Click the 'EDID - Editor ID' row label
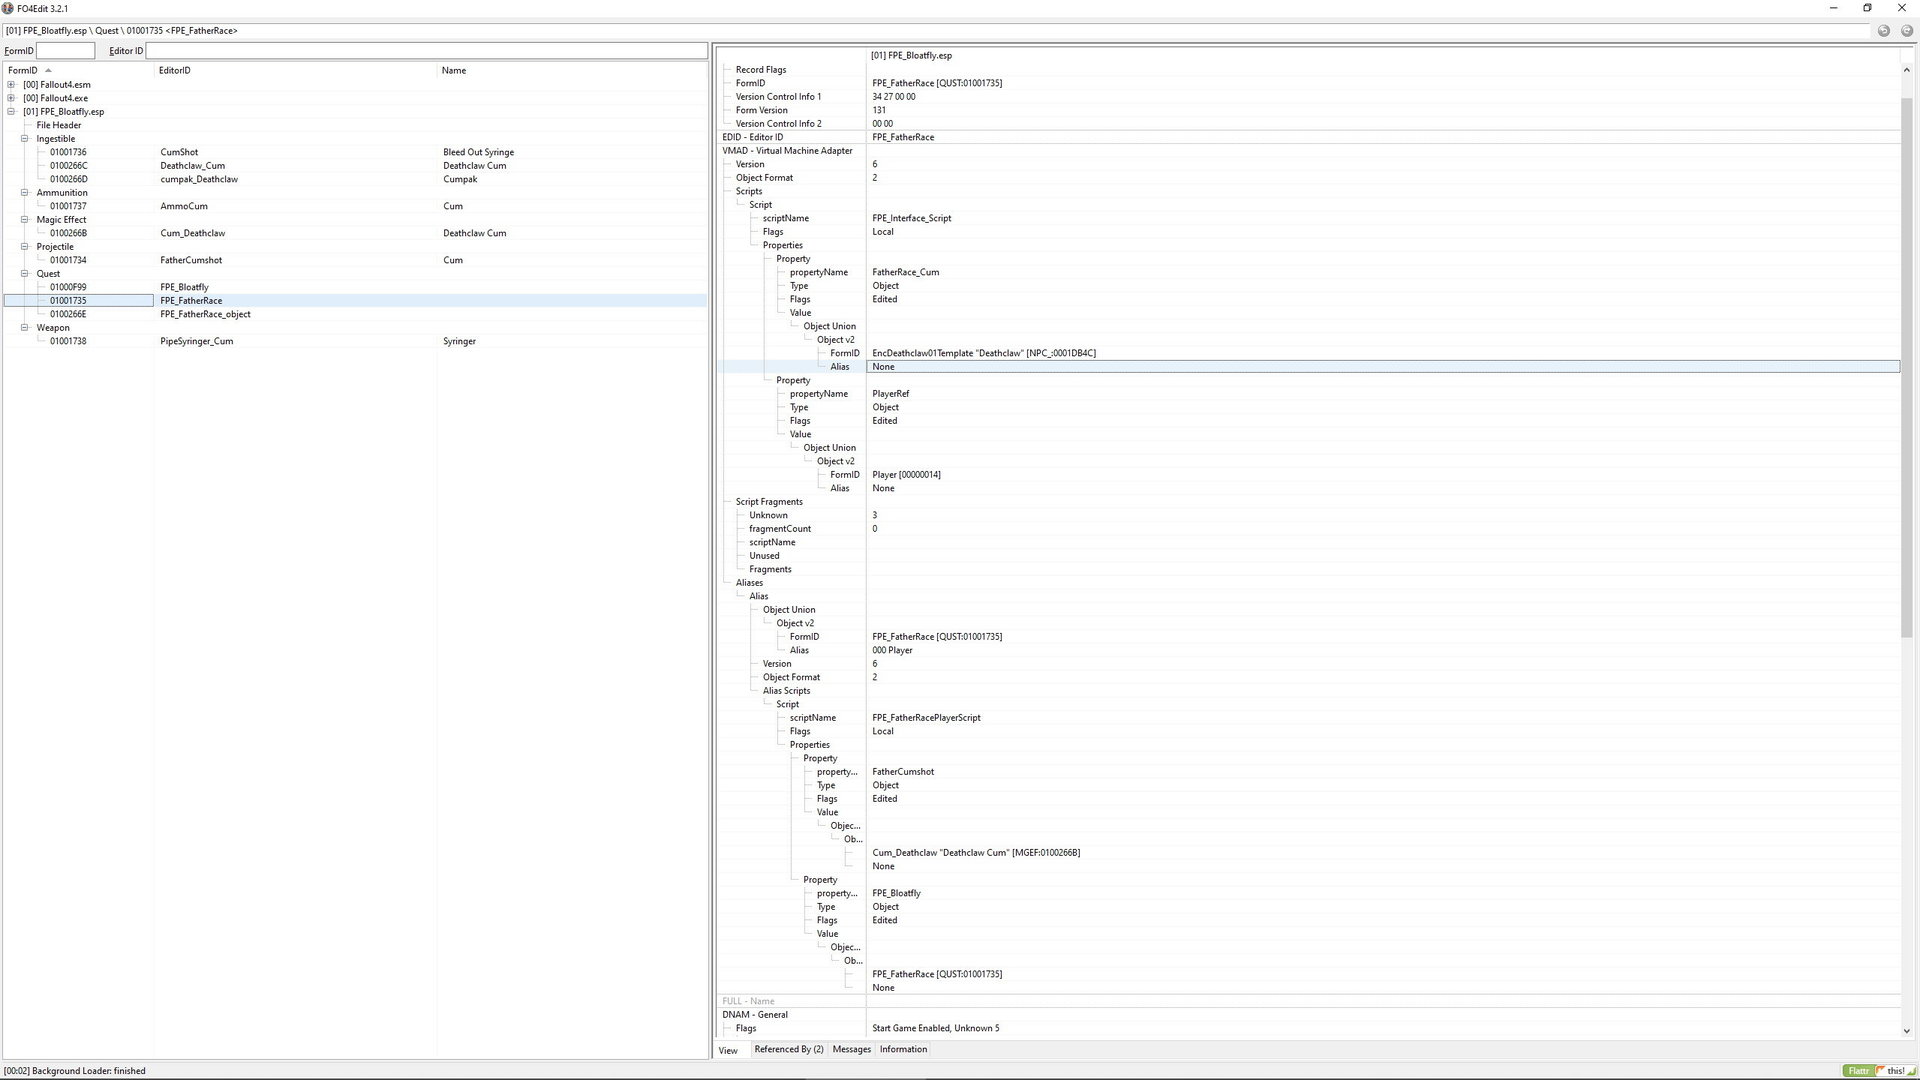This screenshot has width=1920, height=1080. [752, 137]
